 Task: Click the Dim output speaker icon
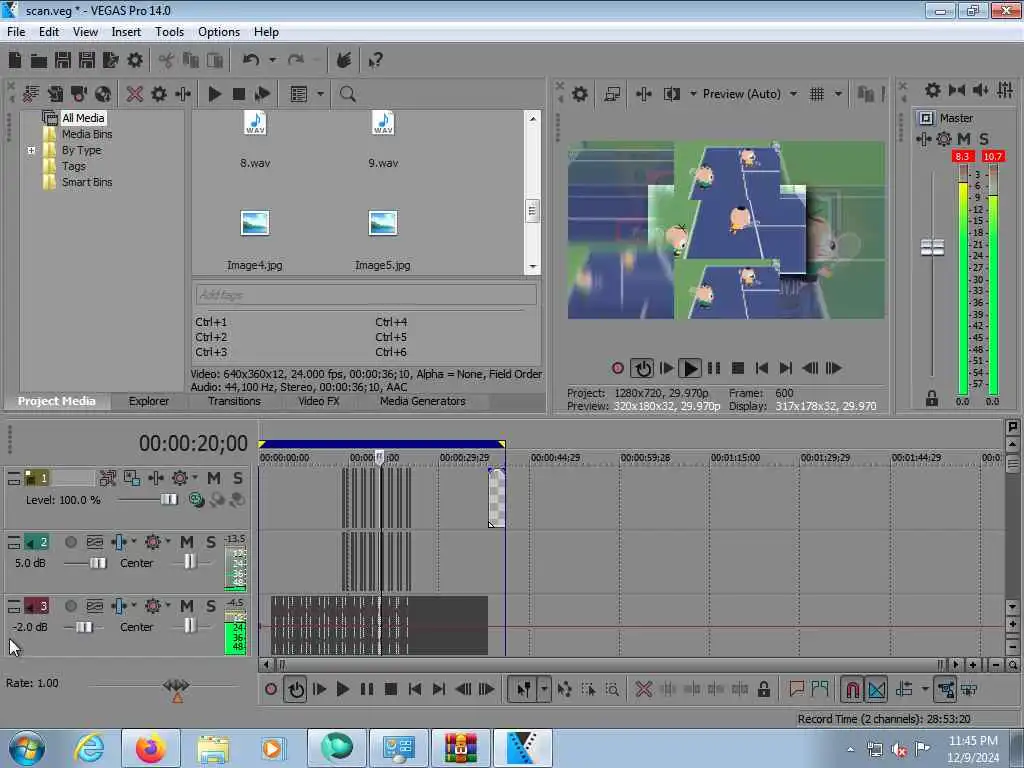(980, 90)
